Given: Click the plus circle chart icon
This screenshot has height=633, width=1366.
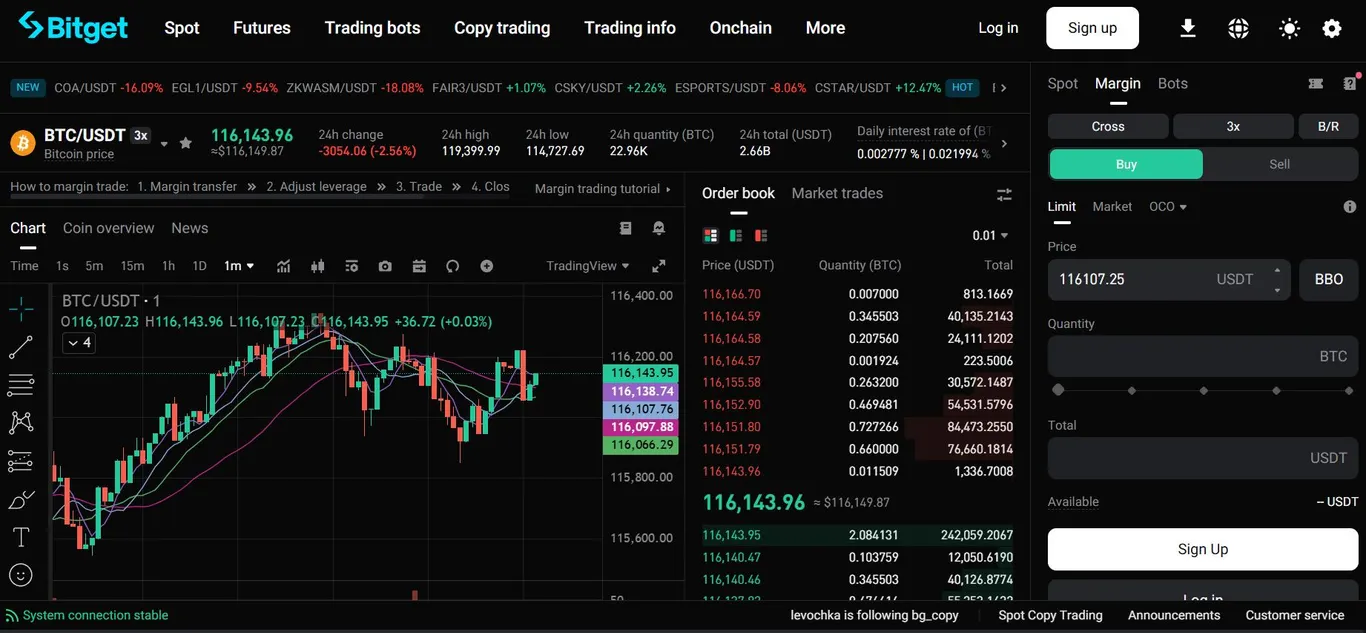Looking at the screenshot, I should pos(486,266).
